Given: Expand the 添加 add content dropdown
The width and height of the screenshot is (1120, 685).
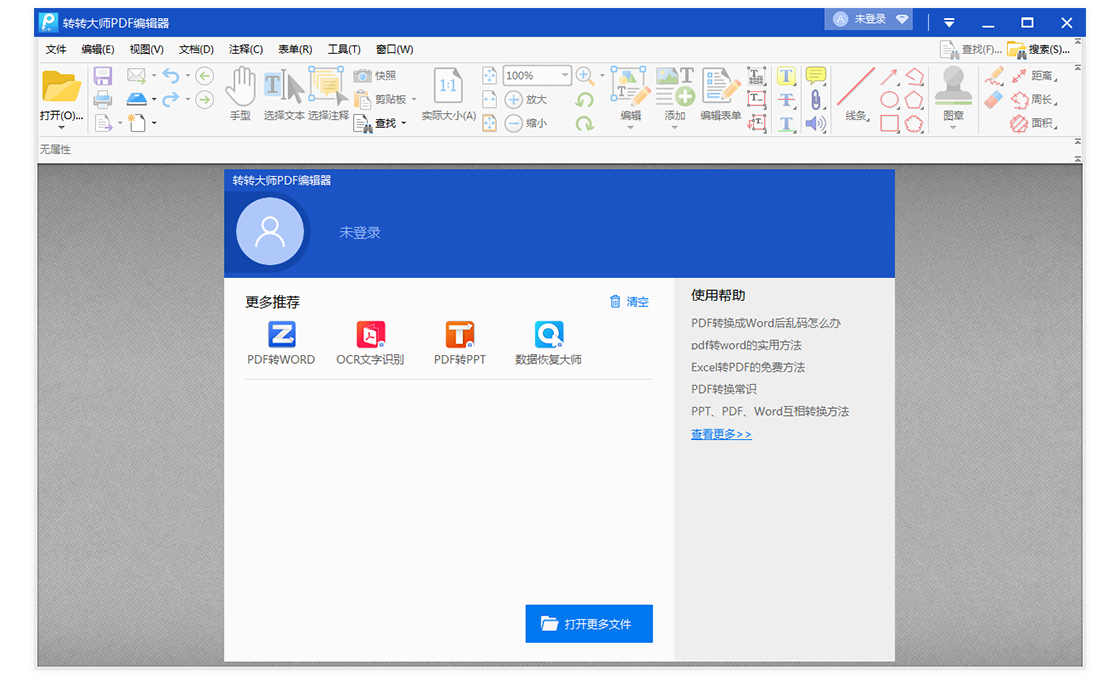Looking at the screenshot, I should point(674,127).
